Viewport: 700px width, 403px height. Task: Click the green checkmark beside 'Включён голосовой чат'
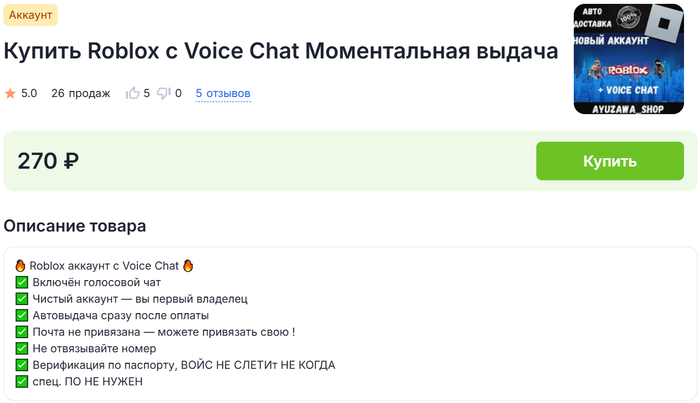[22, 283]
